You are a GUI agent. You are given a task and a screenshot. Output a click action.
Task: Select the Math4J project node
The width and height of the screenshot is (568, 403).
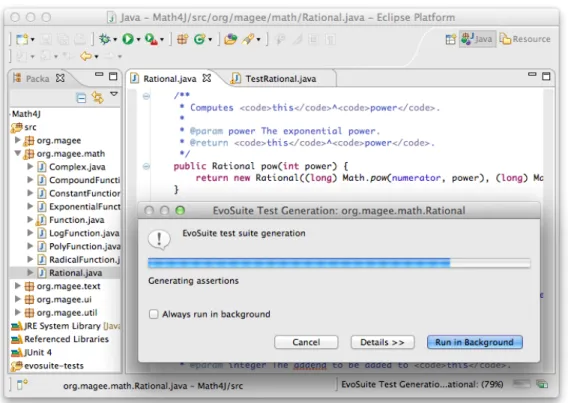(26, 114)
